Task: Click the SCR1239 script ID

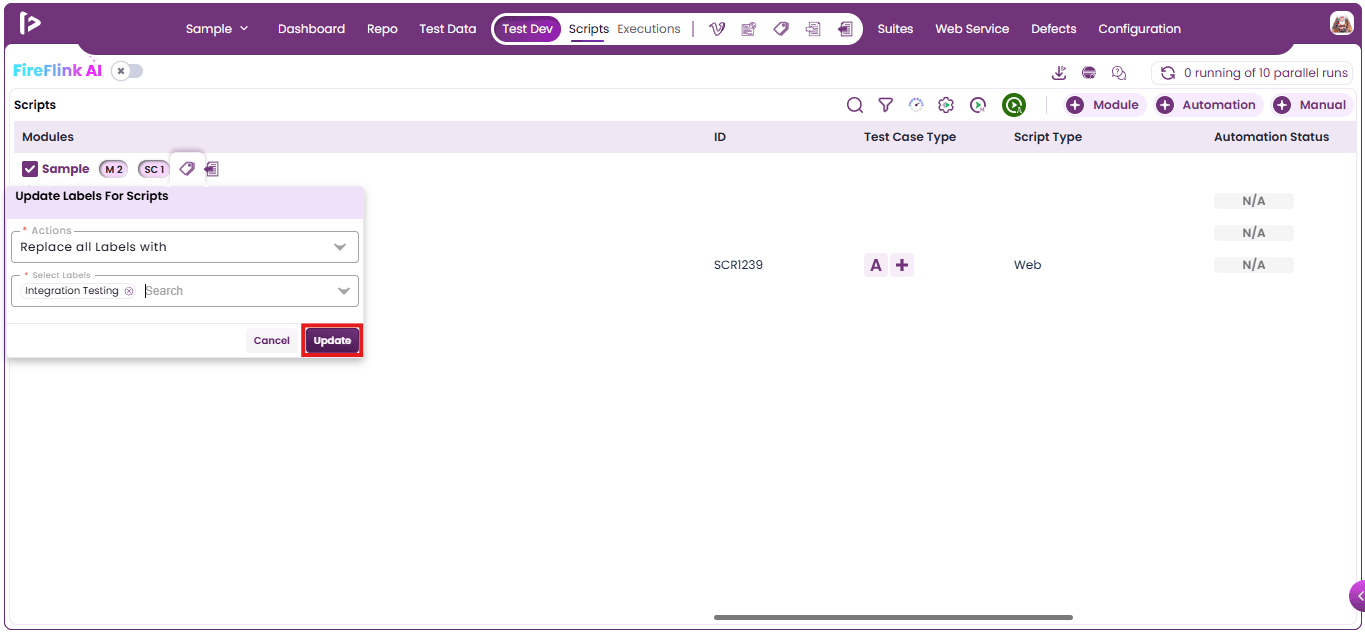Action: pyautogui.click(x=738, y=265)
